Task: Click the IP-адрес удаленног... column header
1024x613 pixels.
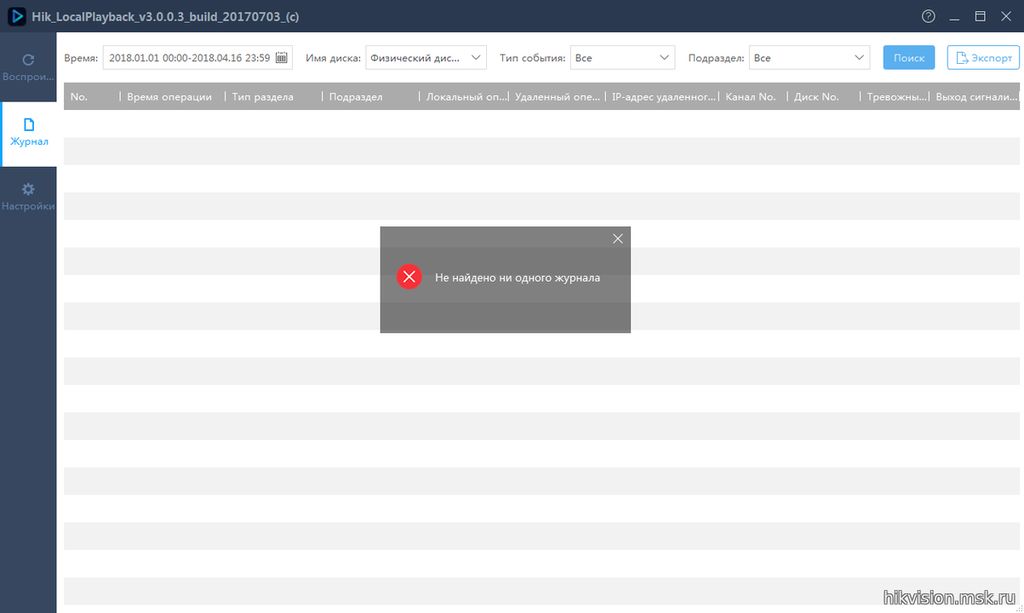Action: [x=662, y=97]
